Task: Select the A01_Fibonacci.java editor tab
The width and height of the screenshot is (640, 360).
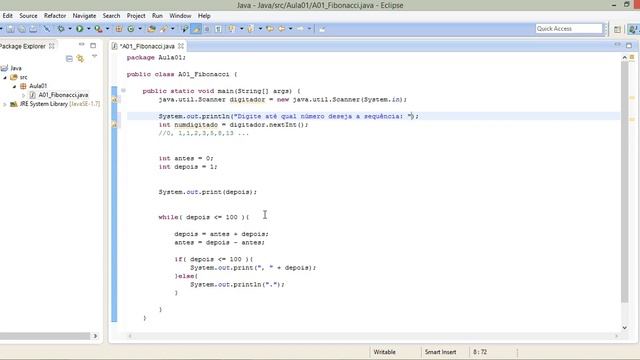Action: [x=147, y=46]
